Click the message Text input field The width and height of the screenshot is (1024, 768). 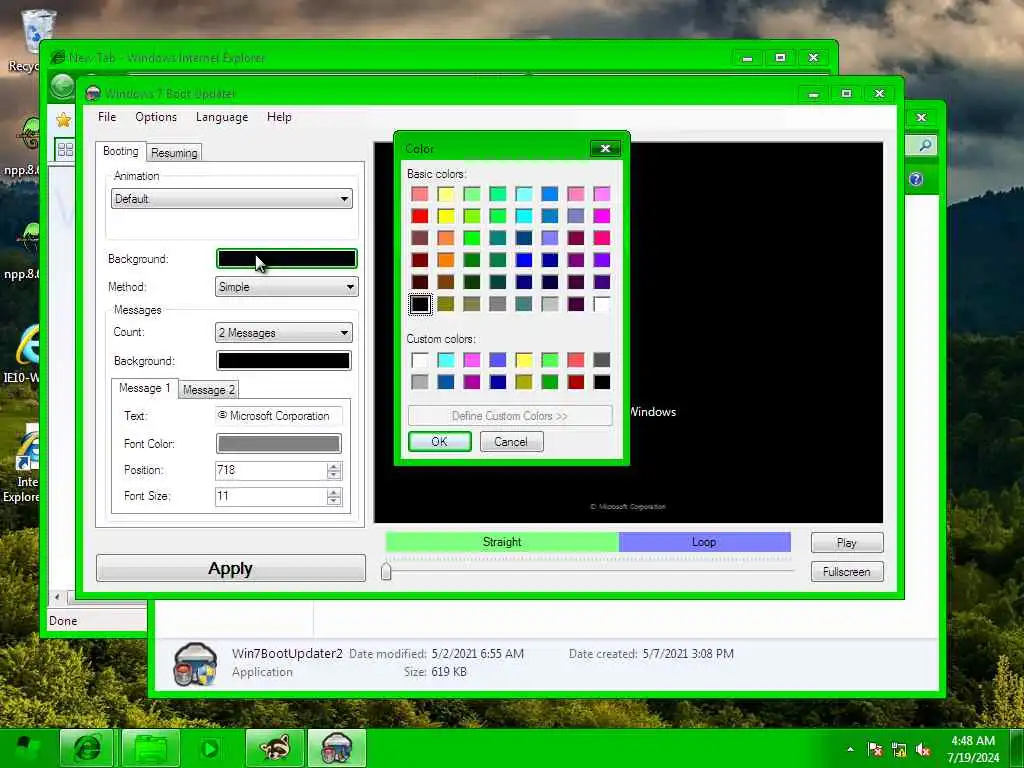279,416
